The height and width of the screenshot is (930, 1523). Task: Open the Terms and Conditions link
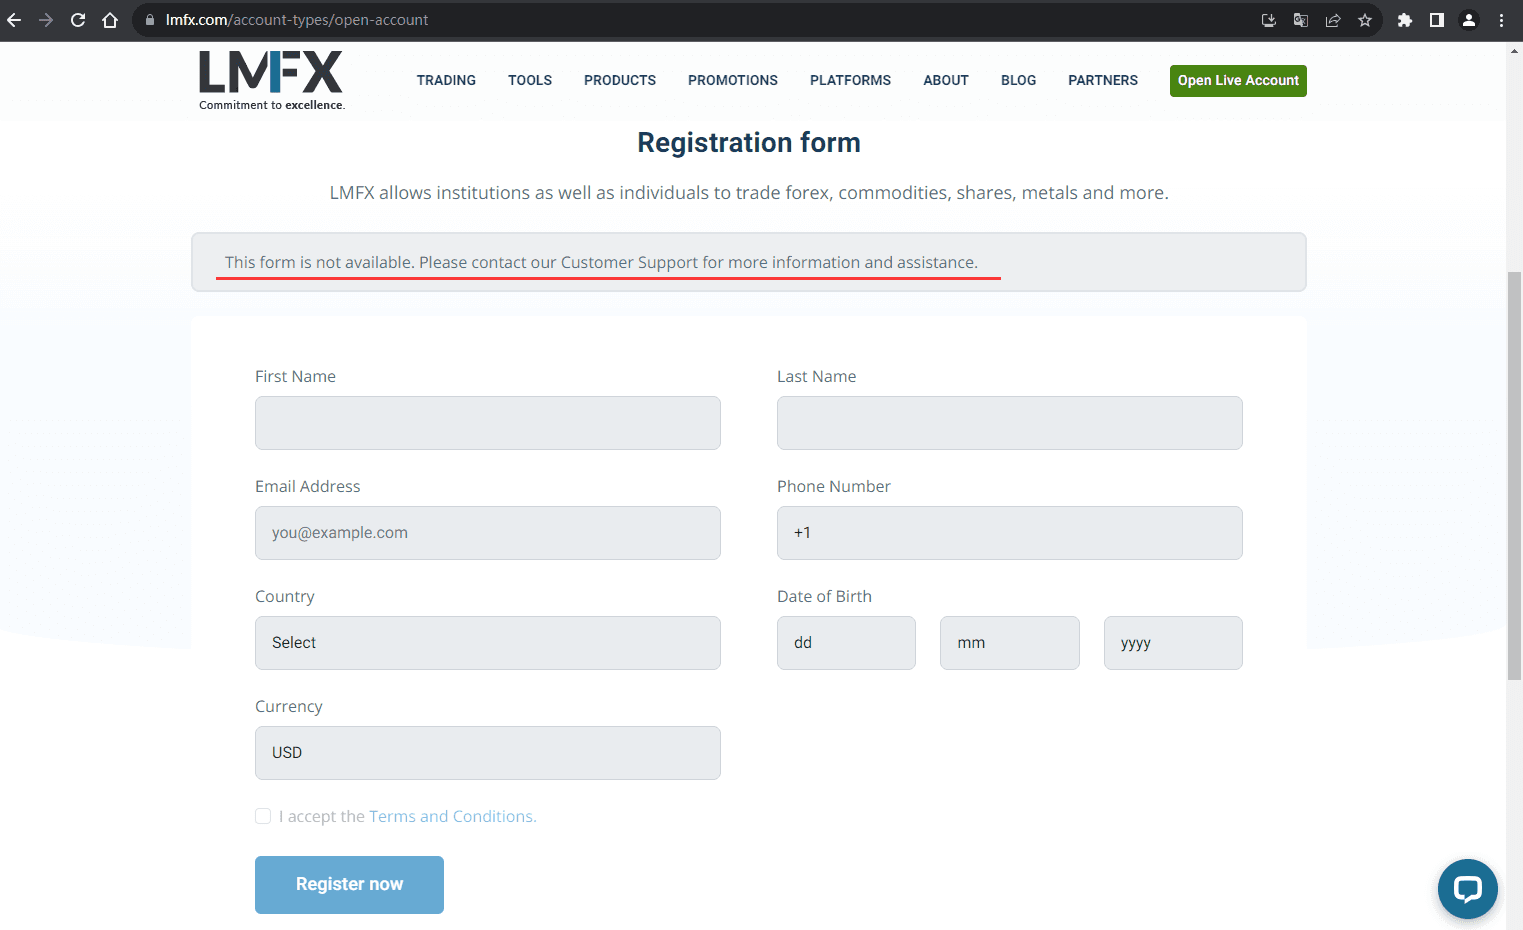(452, 816)
